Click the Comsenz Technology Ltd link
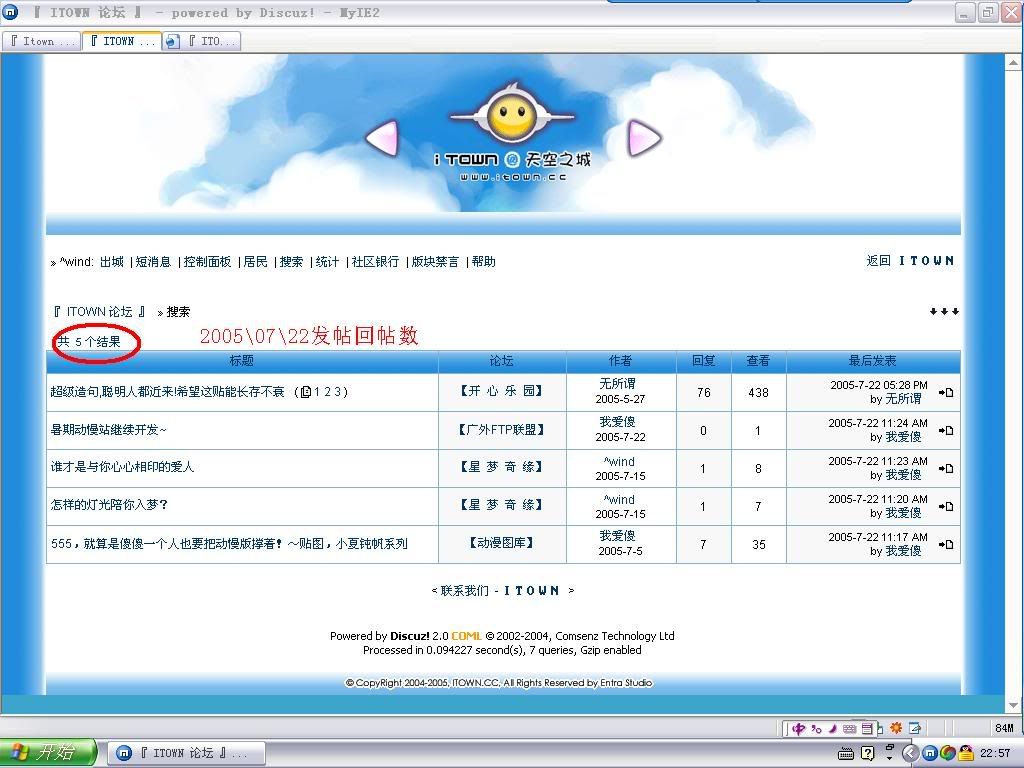This screenshot has width=1024, height=768. tap(615, 635)
